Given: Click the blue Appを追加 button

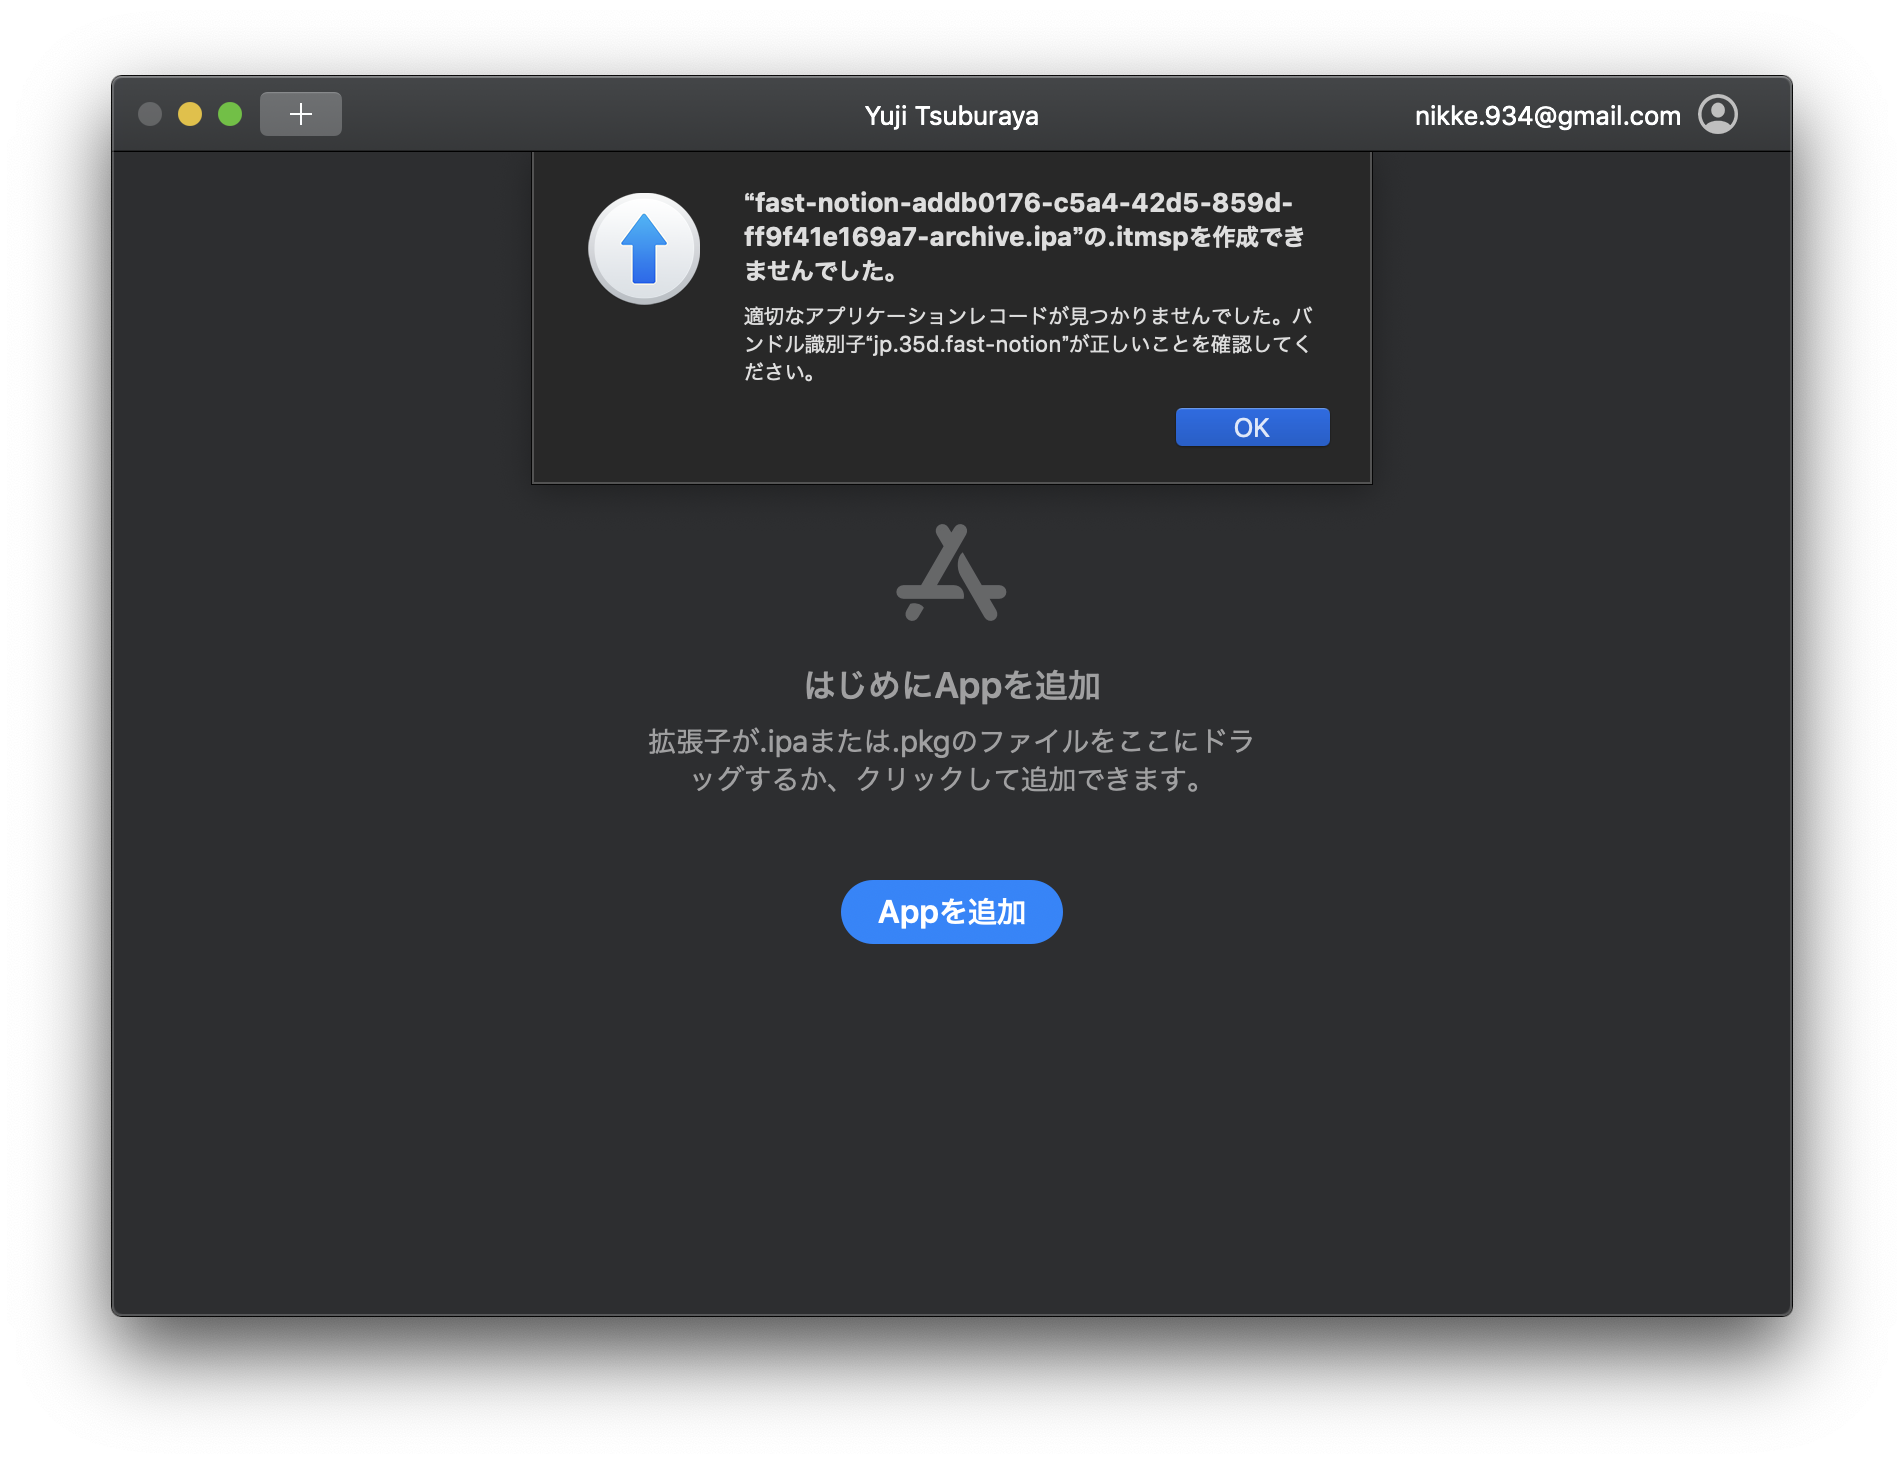Looking at the screenshot, I should tap(951, 912).
